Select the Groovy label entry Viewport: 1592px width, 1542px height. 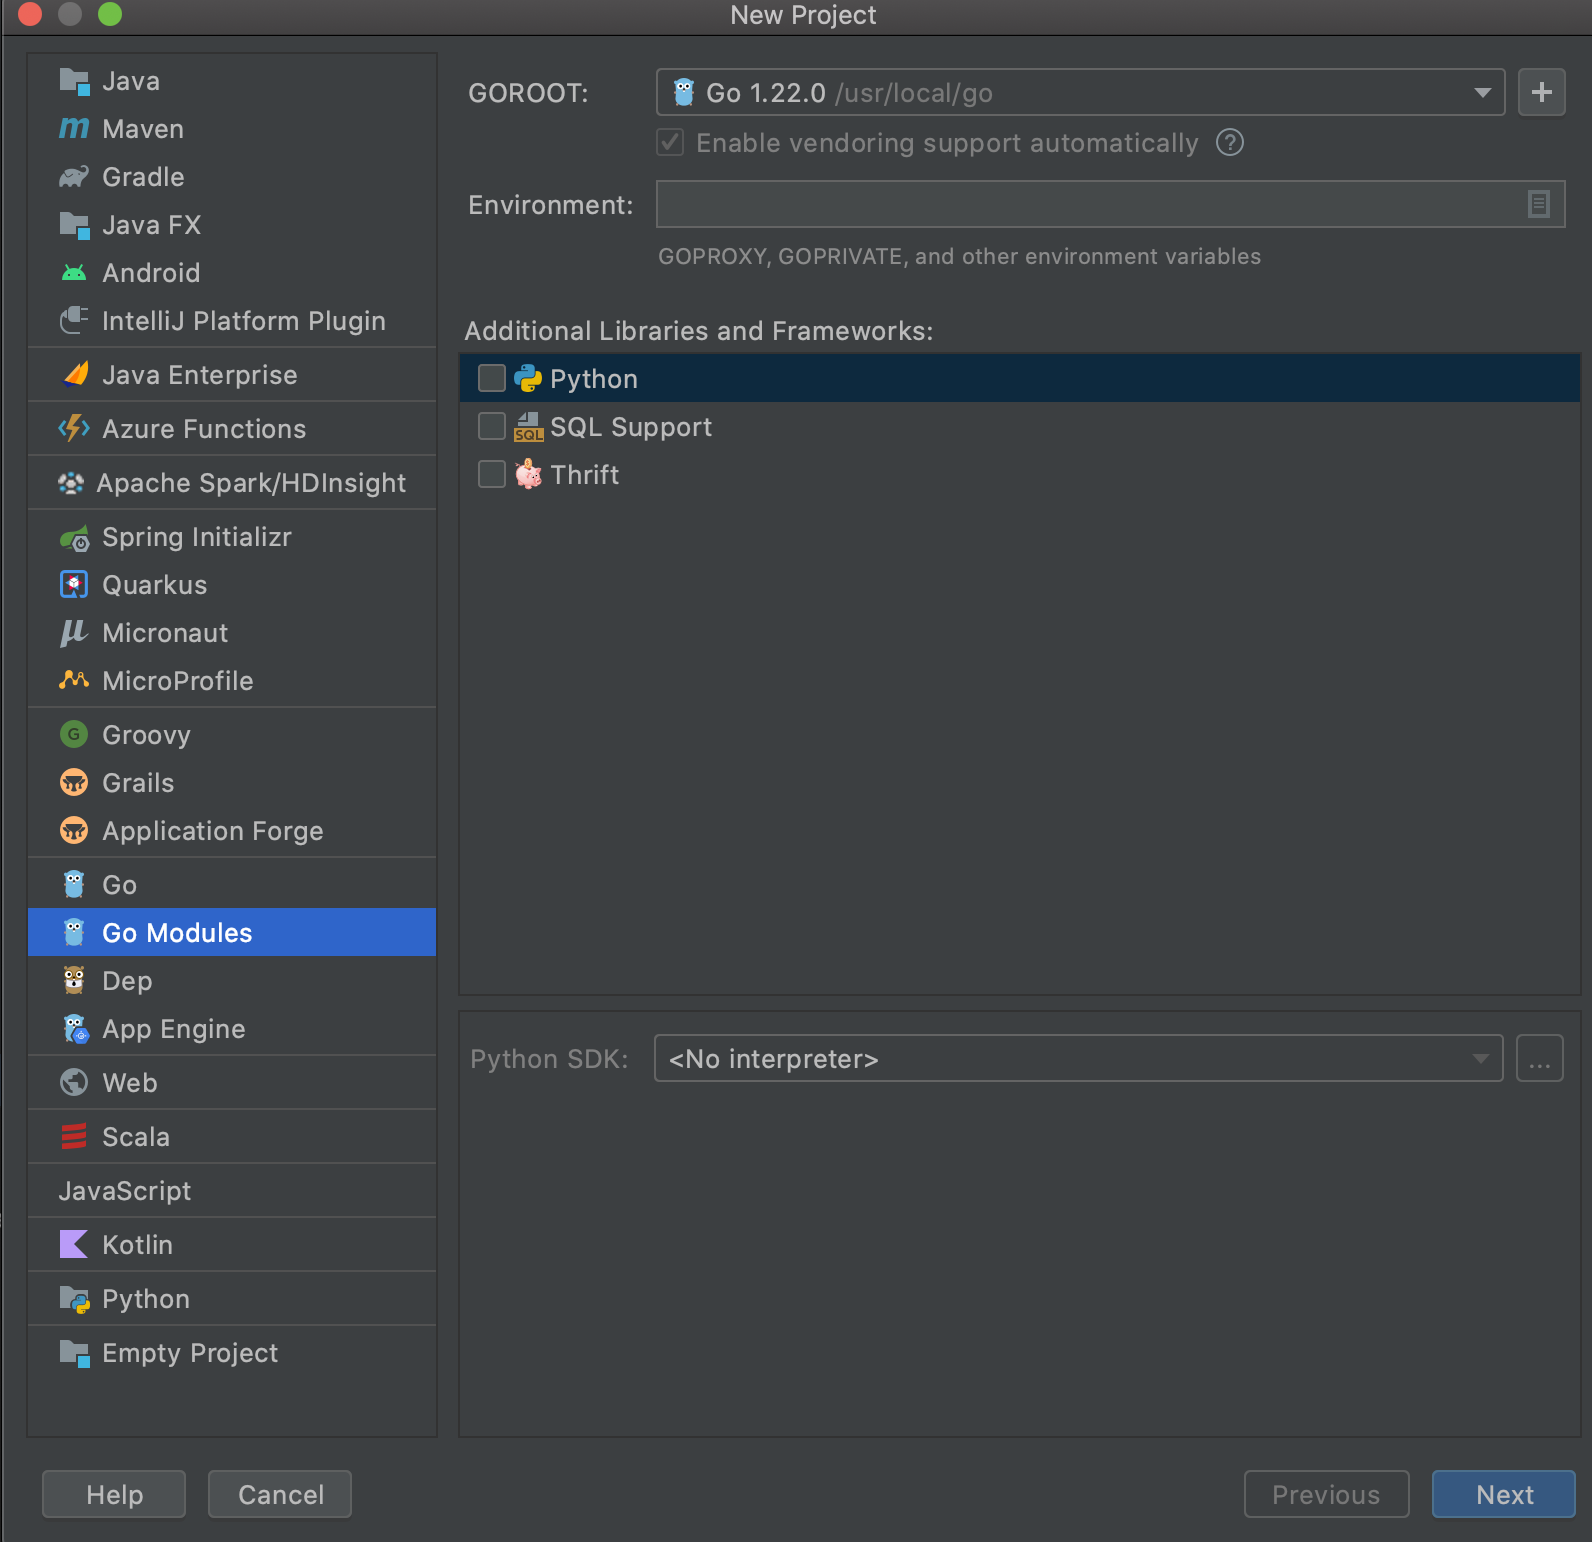(146, 735)
